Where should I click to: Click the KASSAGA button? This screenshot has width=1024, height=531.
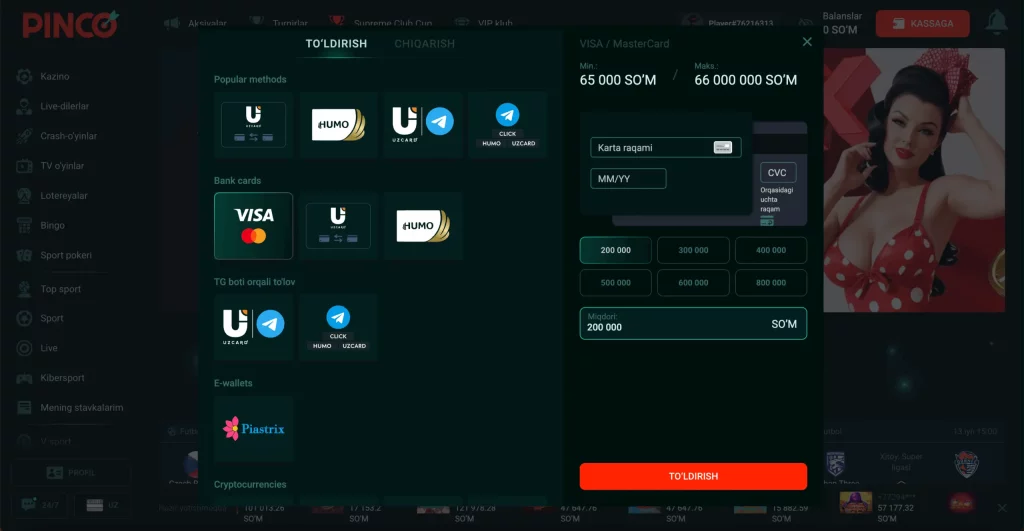[x=922, y=24]
